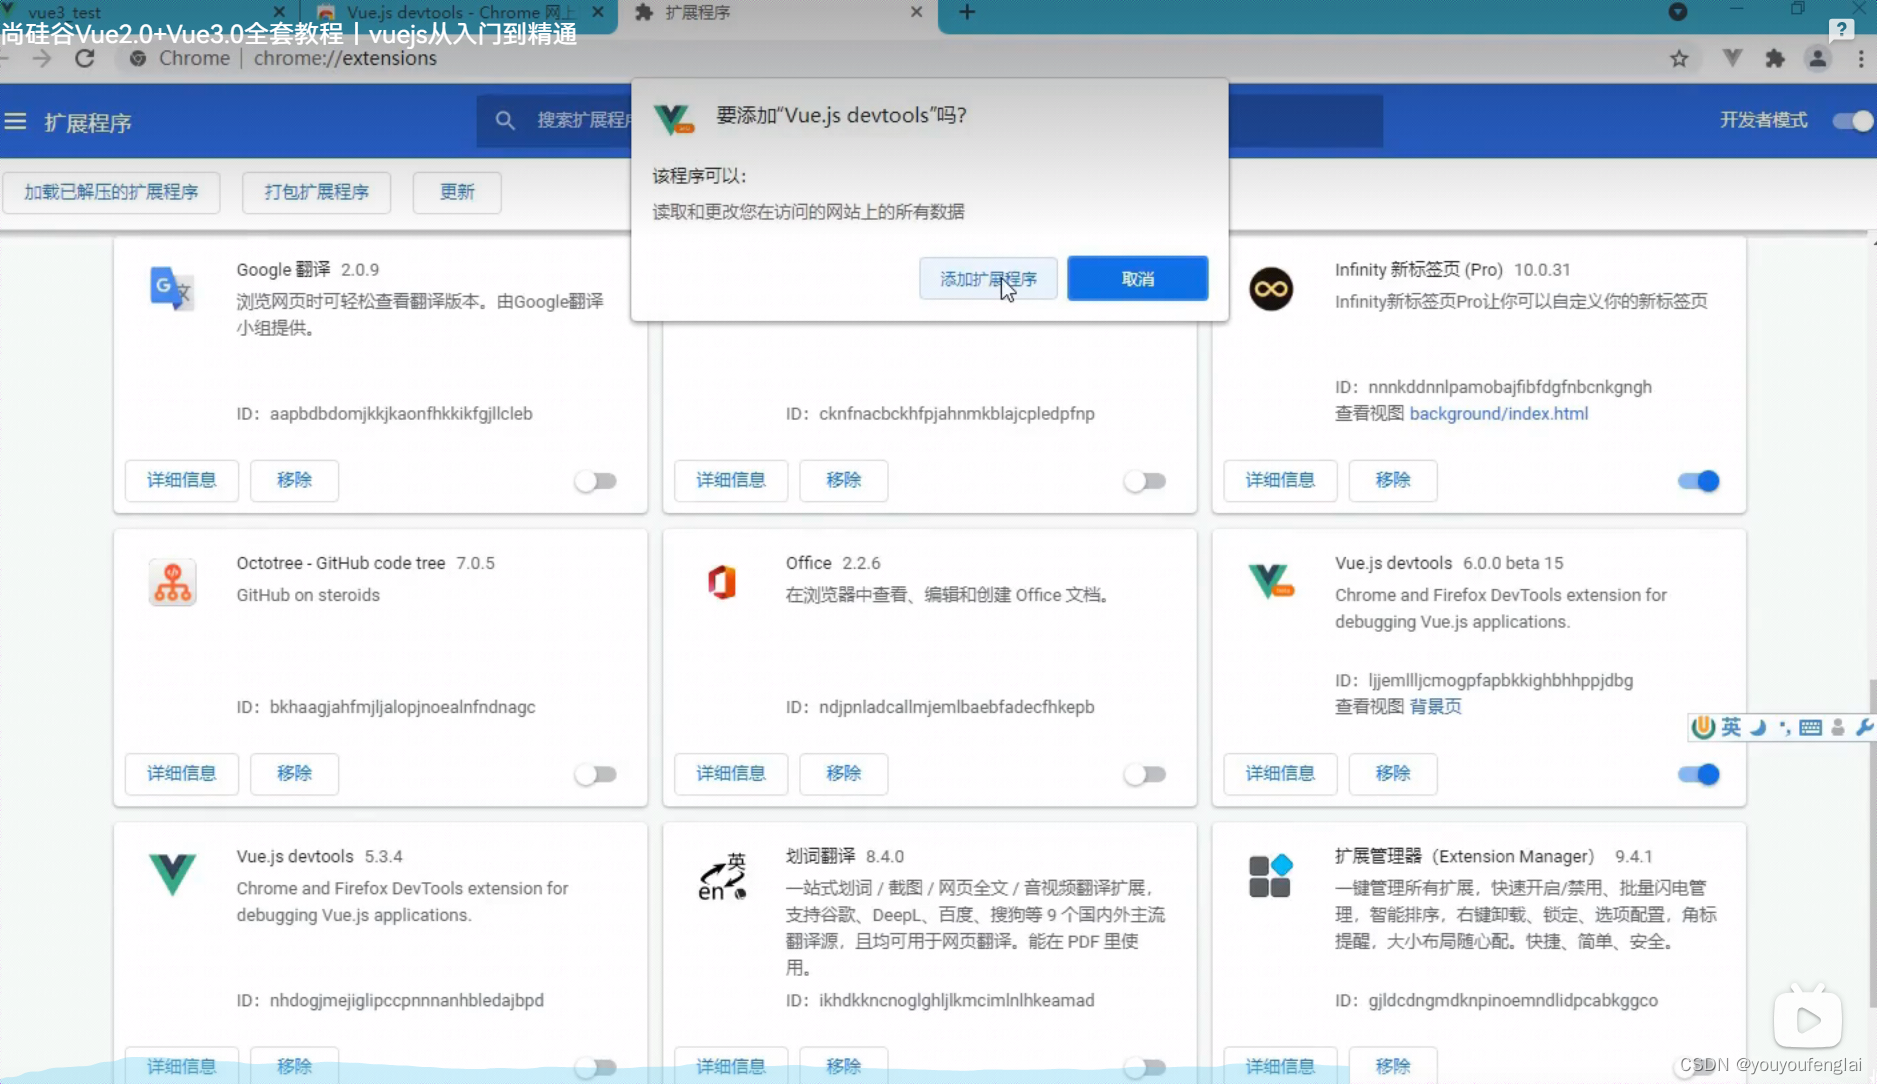Open Chrome three-dot menu
The width and height of the screenshot is (1877, 1084).
click(x=1861, y=59)
